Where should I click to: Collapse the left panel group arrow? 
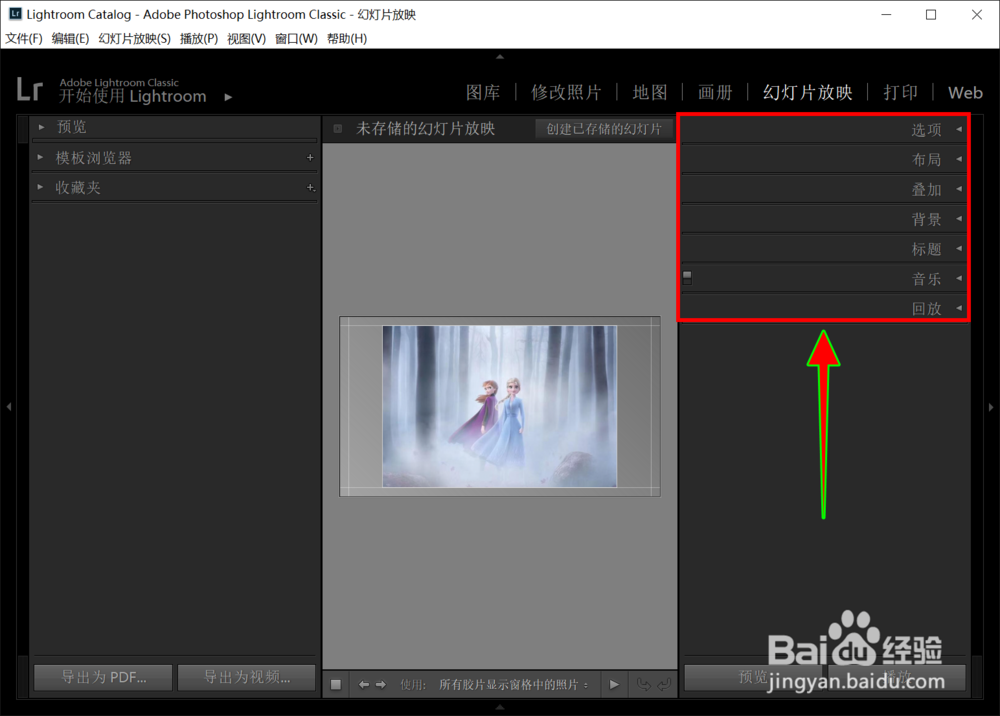[9, 406]
